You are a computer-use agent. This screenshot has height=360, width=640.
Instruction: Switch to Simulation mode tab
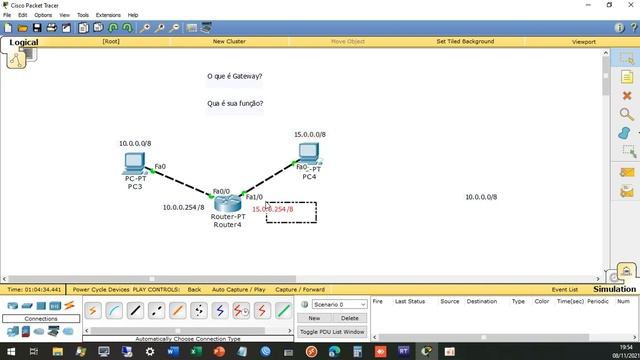614,289
